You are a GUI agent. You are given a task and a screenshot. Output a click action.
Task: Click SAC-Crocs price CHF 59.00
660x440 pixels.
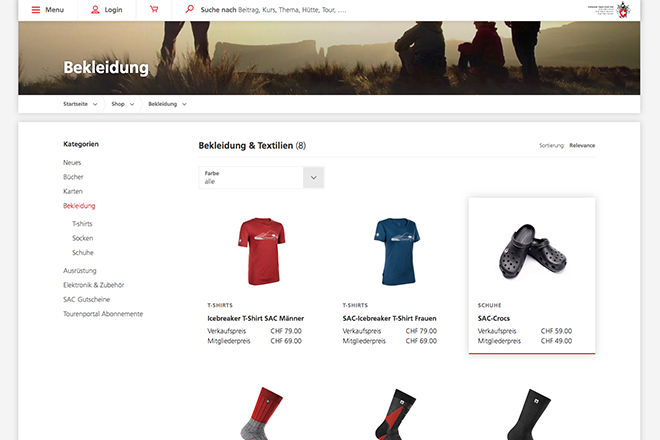tap(556, 331)
